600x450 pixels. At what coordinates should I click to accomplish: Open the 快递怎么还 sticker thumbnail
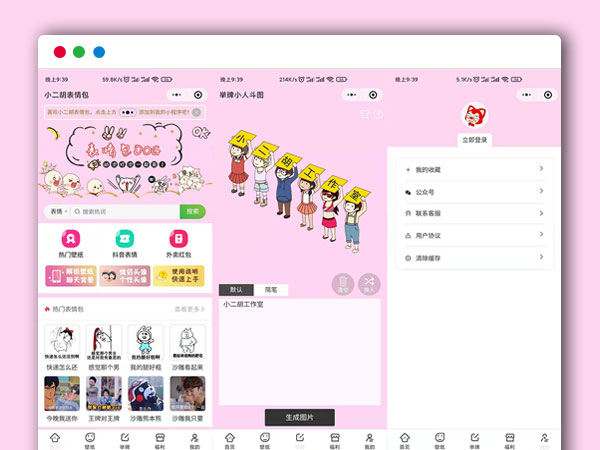(x=62, y=342)
